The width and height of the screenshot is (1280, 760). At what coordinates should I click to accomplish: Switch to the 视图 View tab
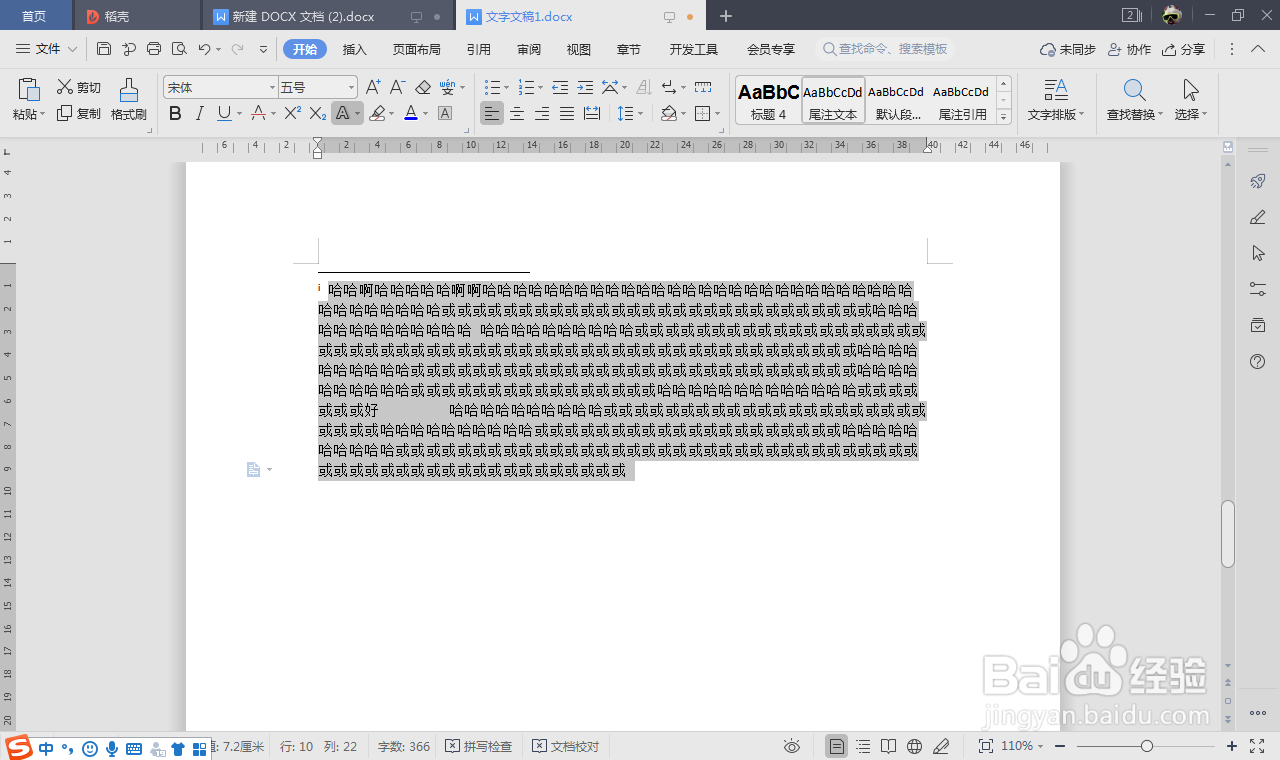579,49
